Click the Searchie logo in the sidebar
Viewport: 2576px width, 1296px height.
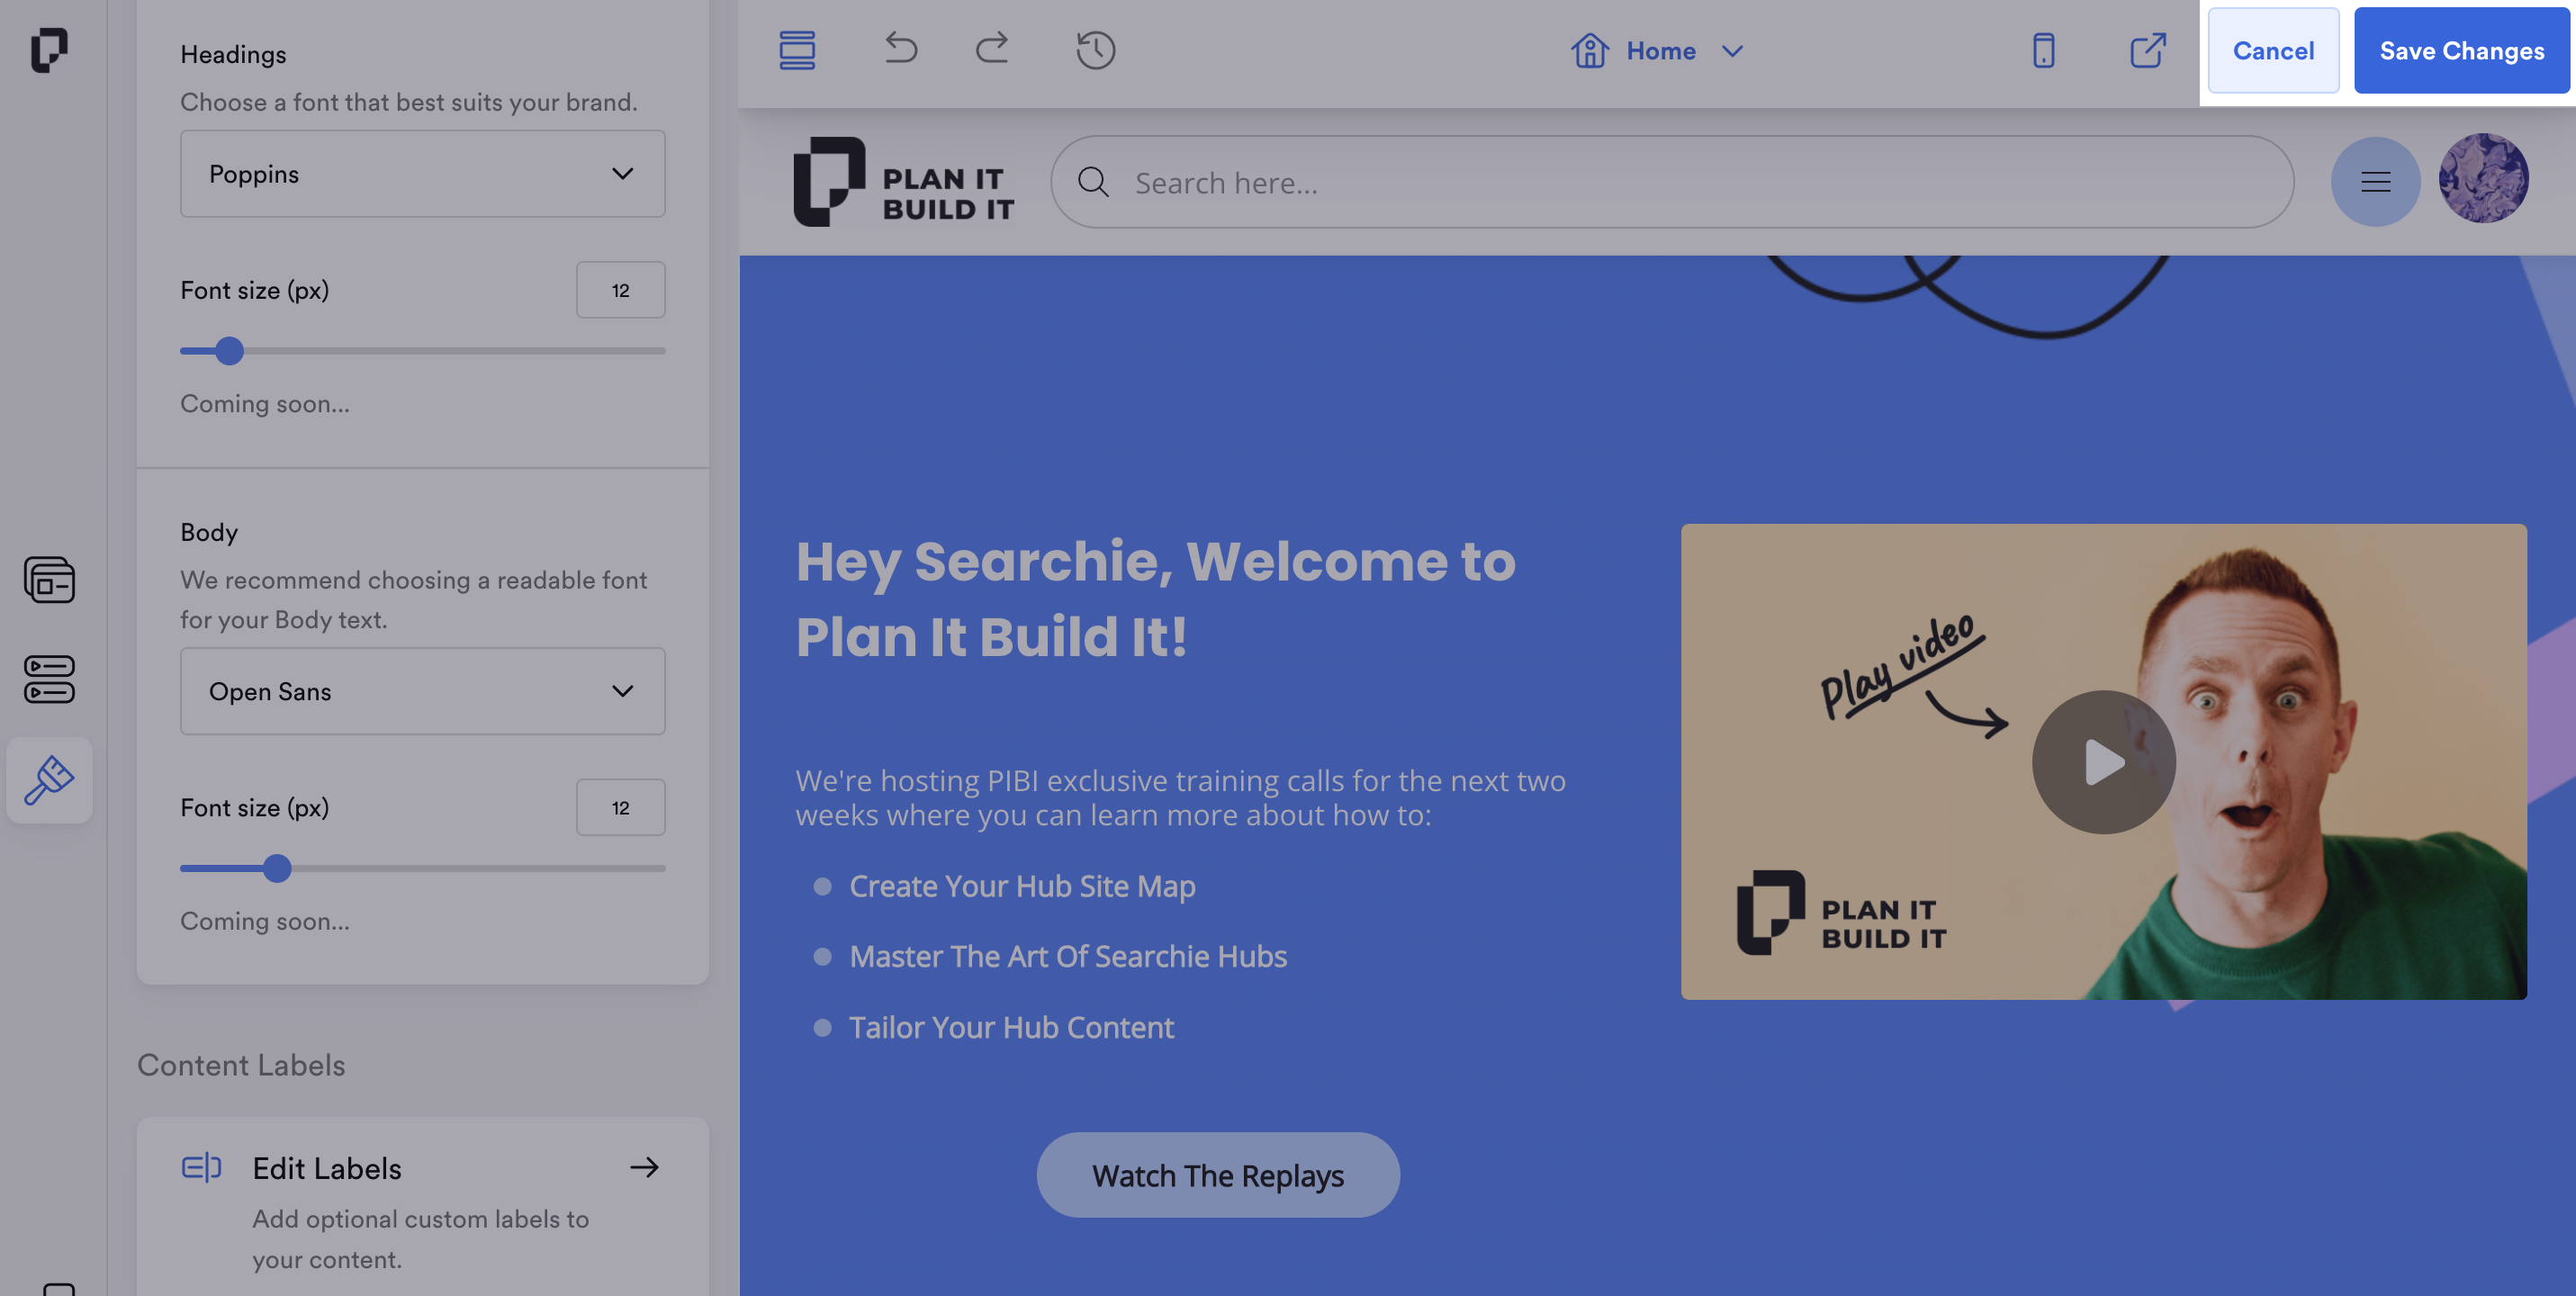coord(48,50)
